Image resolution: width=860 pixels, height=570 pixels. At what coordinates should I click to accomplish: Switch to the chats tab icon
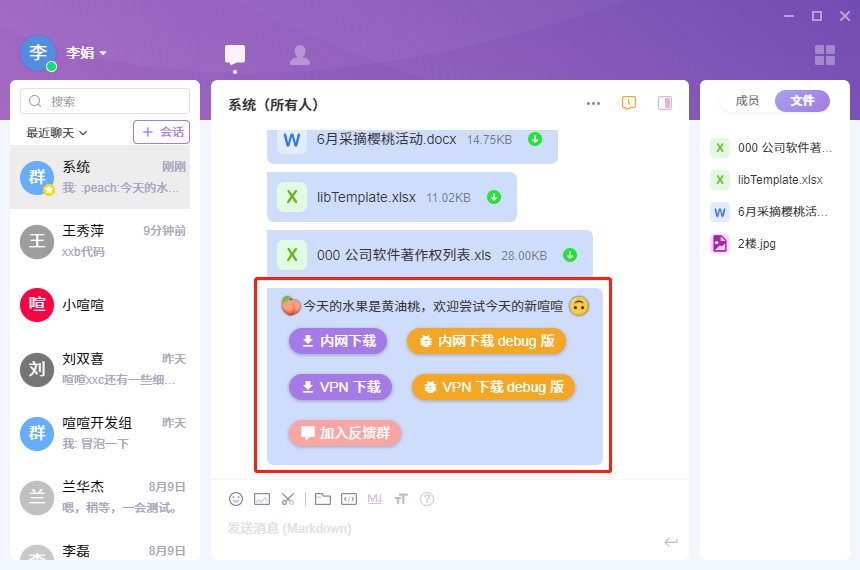tap(235, 55)
